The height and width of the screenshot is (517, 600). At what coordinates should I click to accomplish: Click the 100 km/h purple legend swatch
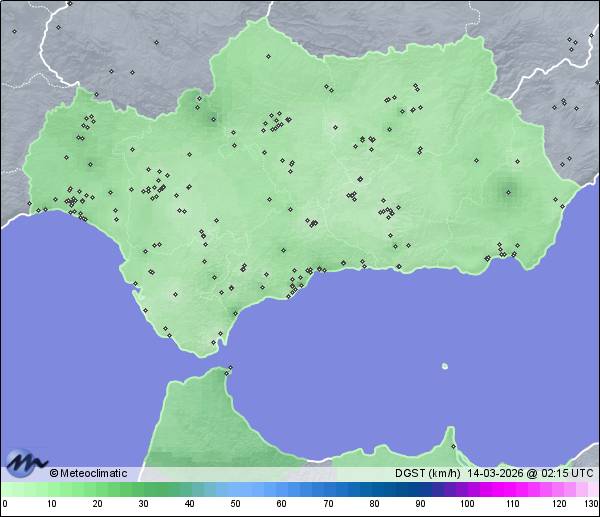[x=466, y=489]
